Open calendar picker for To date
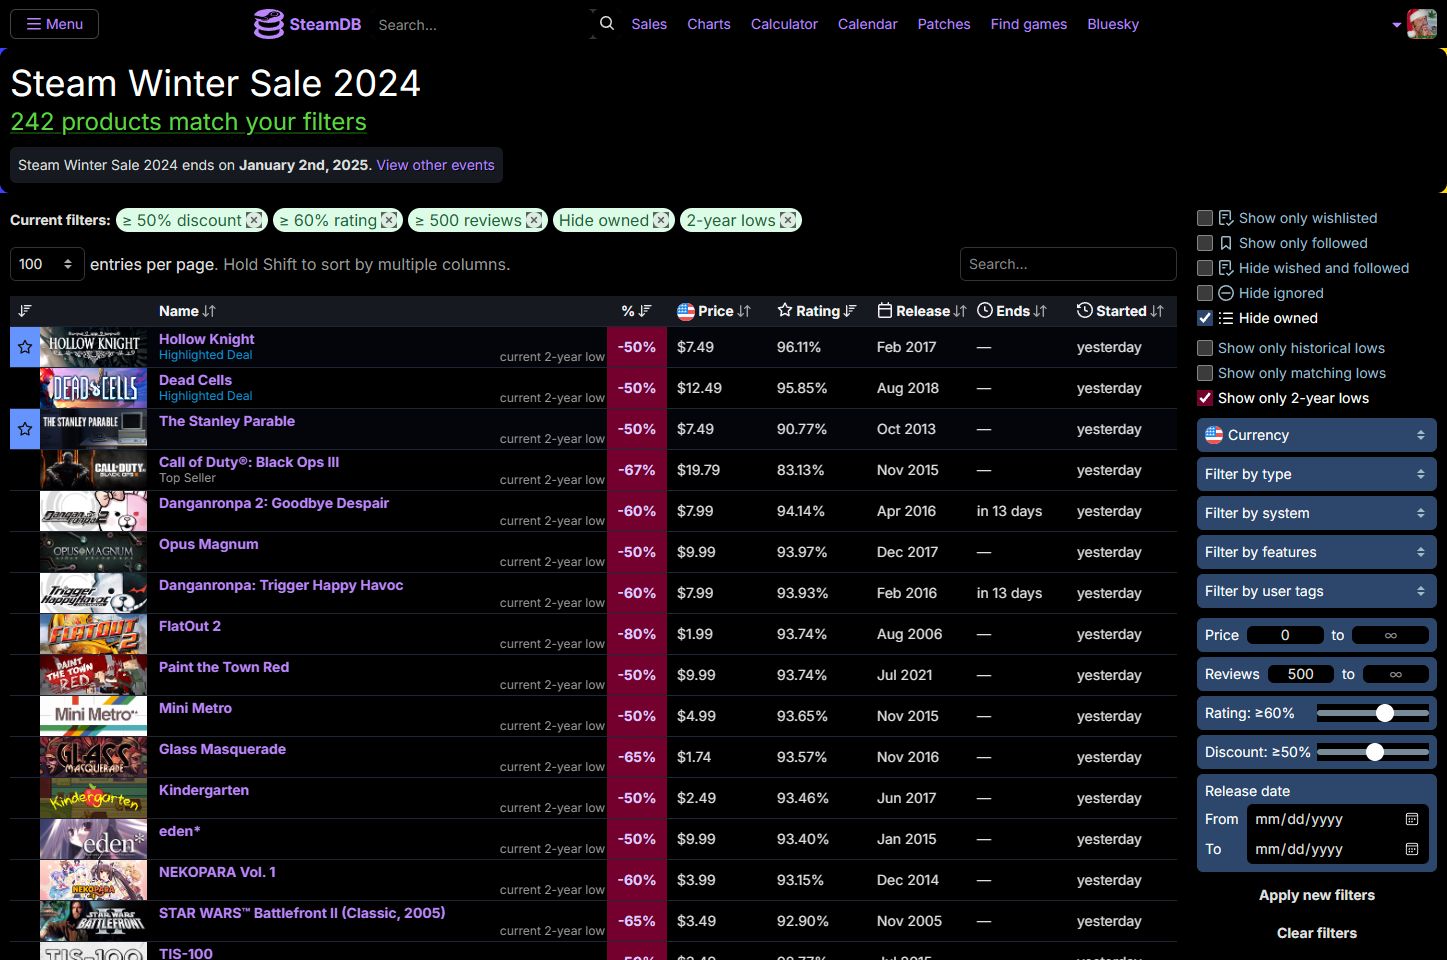This screenshot has width=1447, height=960. [x=1412, y=849]
